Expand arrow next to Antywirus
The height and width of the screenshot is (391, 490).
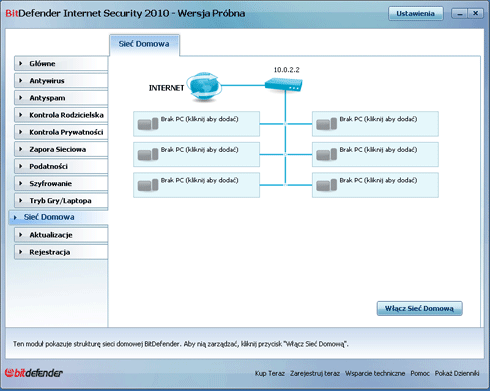[x=21, y=81]
